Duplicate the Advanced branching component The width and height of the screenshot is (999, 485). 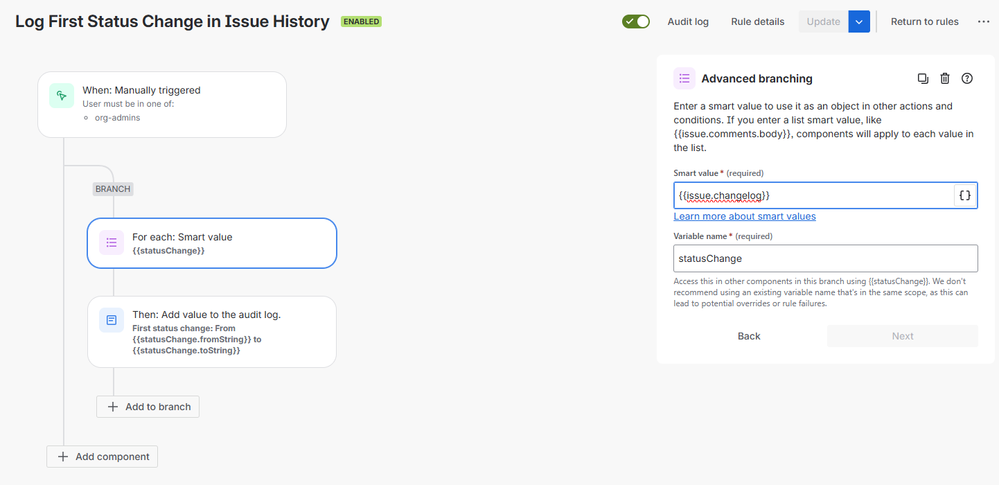[923, 78]
